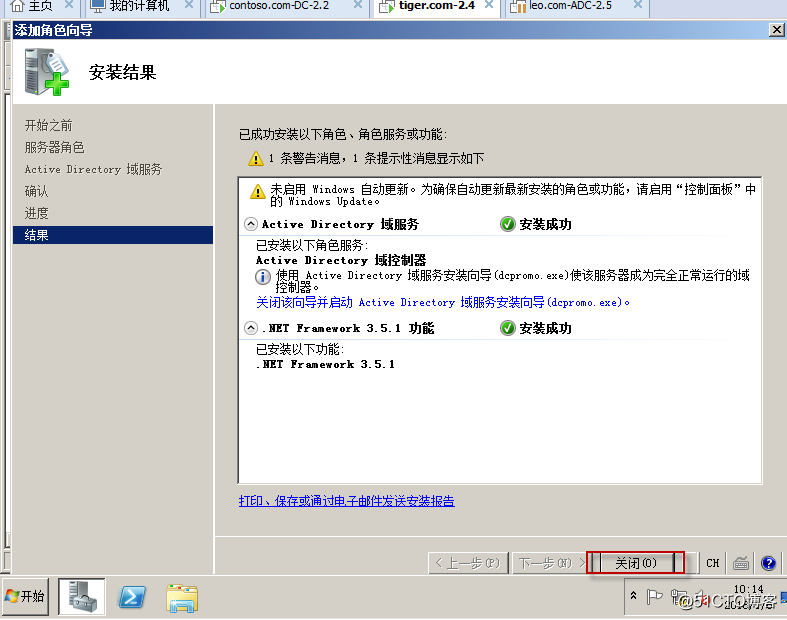Close the contoso.com-DC-2.2 tab
The width and height of the screenshot is (787, 620).
click(357, 5)
